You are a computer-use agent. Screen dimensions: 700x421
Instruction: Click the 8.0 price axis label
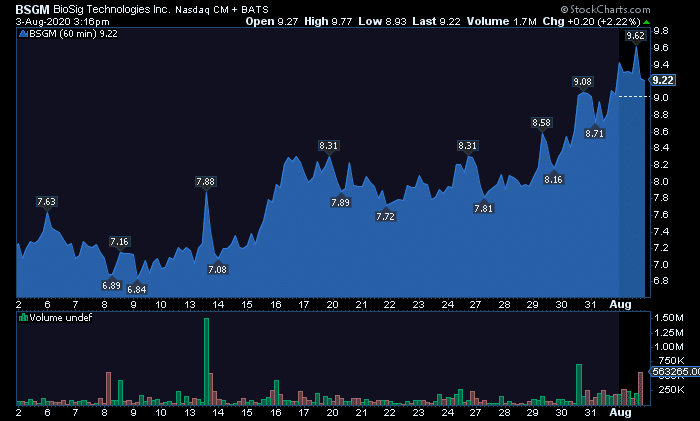pyautogui.click(x=661, y=182)
